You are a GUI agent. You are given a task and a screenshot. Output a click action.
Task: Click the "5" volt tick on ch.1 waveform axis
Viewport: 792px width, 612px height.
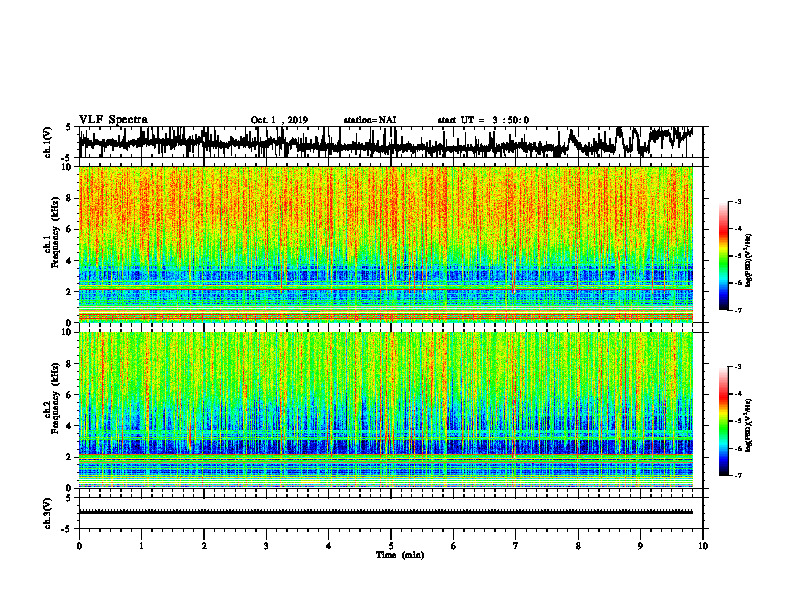[x=68, y=128]
